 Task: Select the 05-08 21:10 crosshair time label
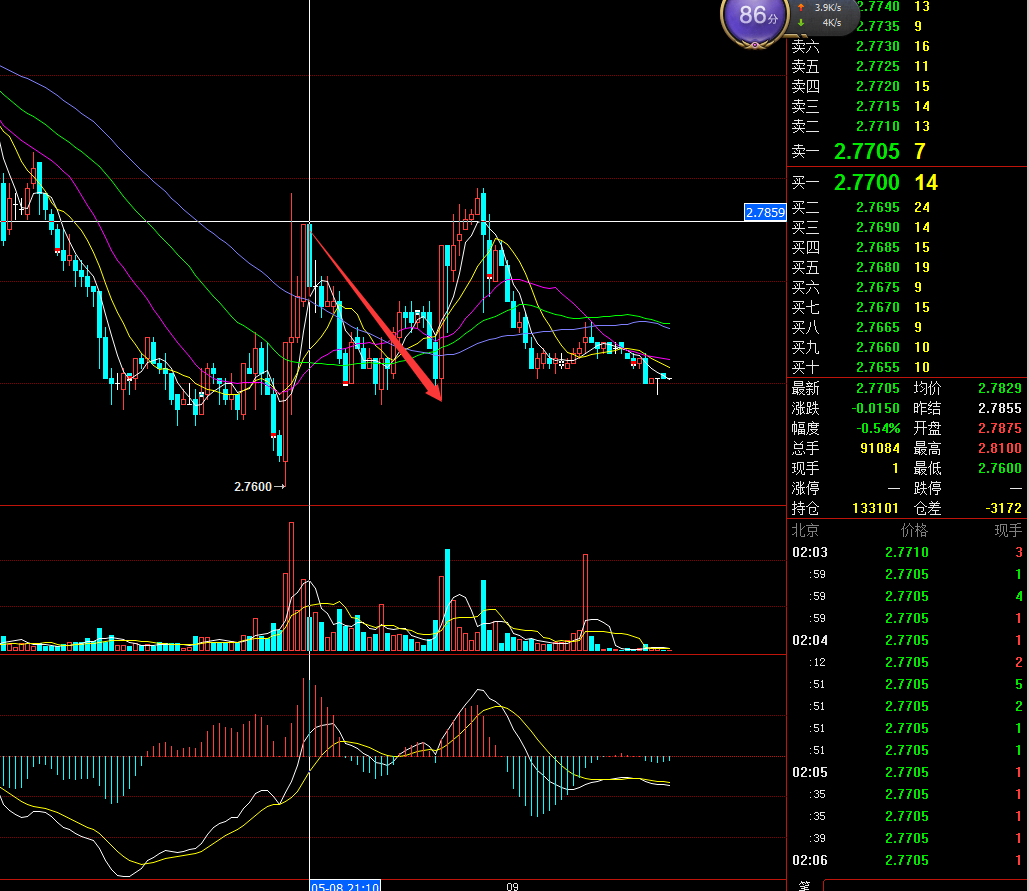point(345,886)
